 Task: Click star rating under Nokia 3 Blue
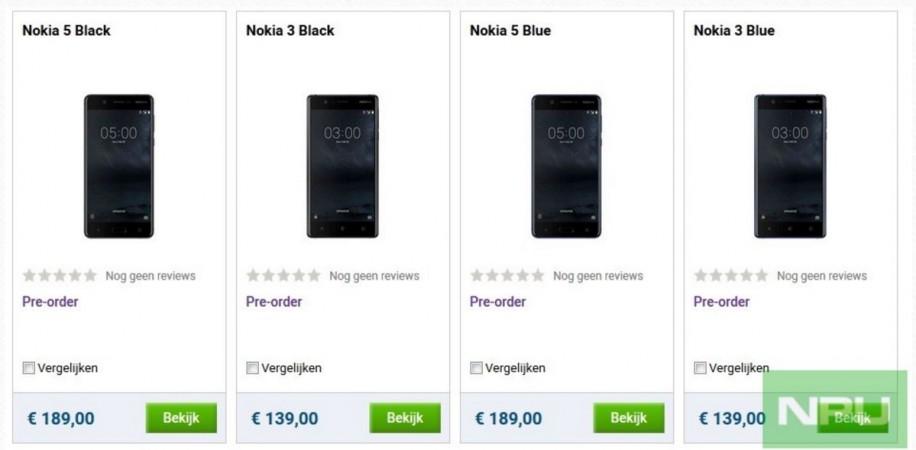pos(732,275)
